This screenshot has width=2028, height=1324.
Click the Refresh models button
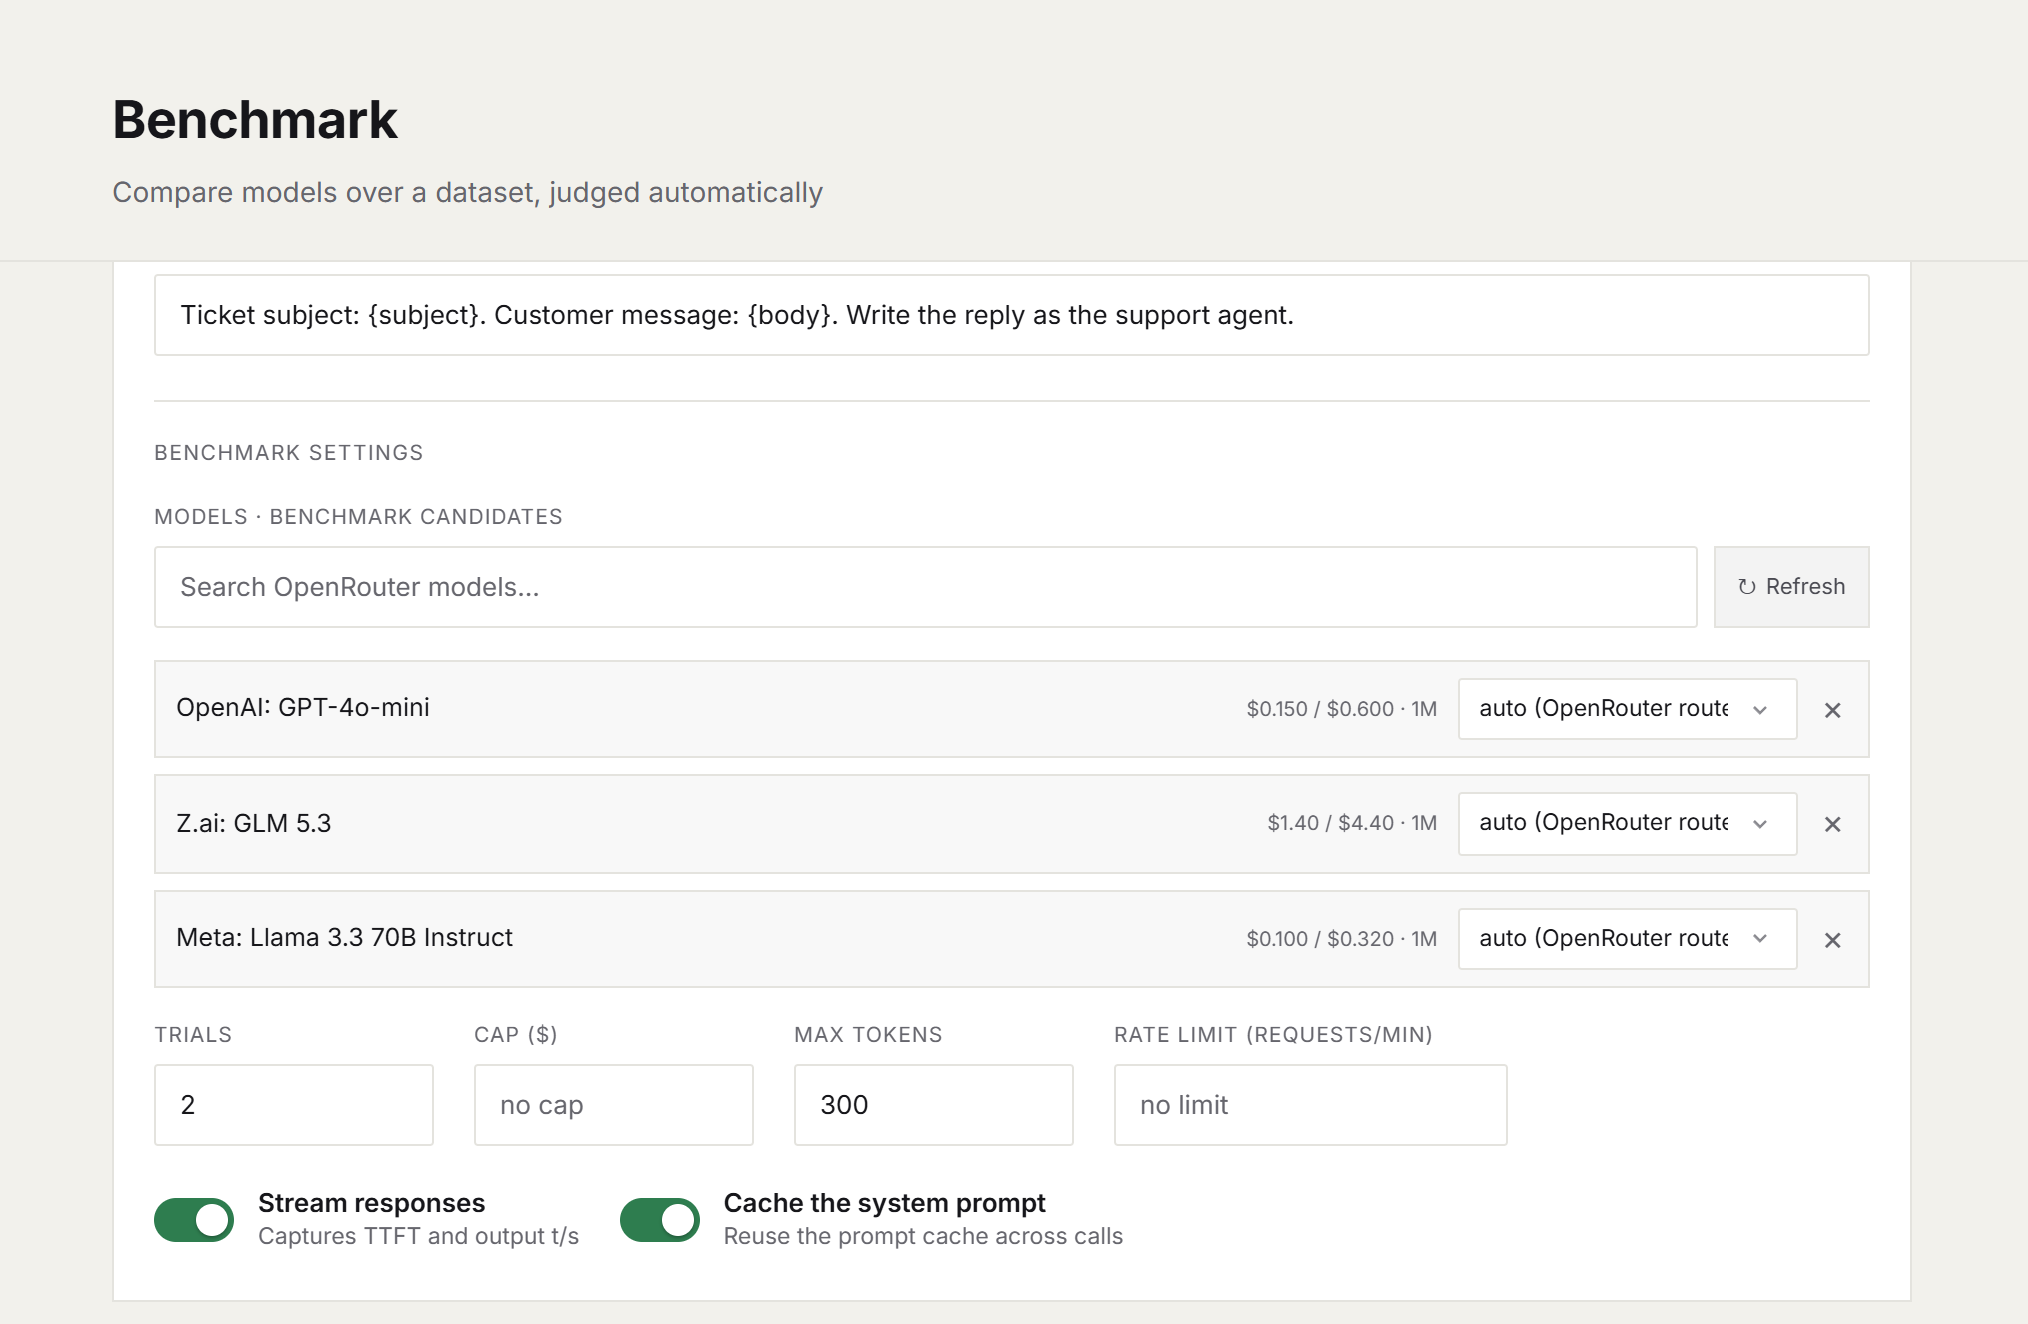(x=1791, y=587)
